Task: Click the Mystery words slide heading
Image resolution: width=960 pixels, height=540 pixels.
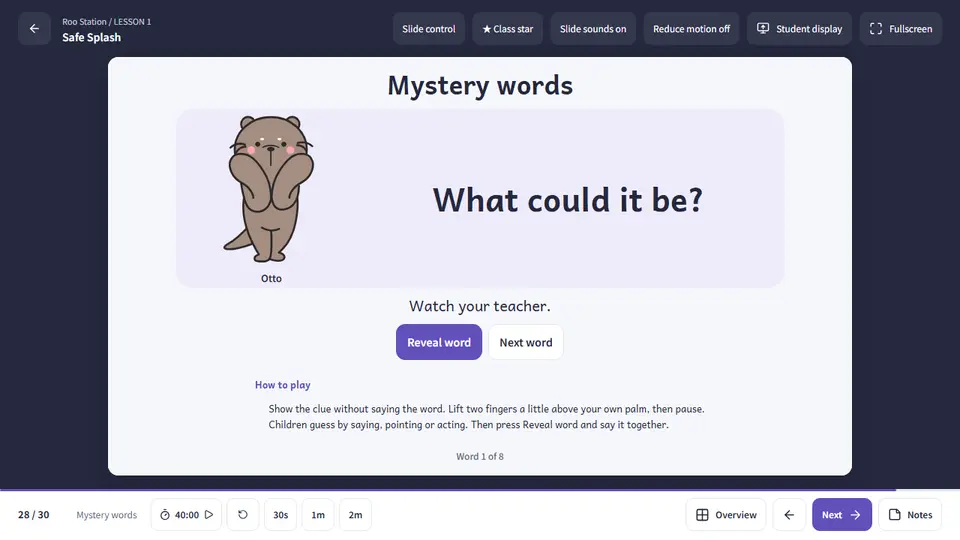Action: click(x=480, y=86)
